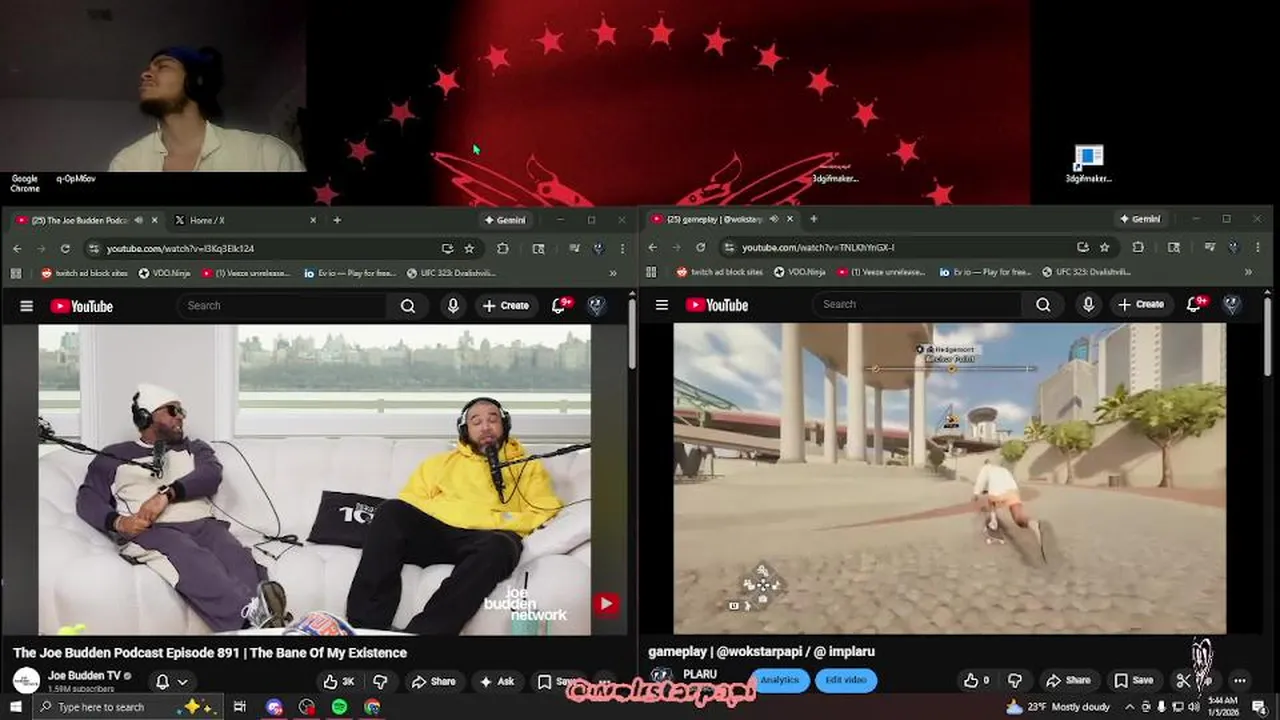Go back in the left Chrome window
The image size is (1280, 720).
coord(17,248)
